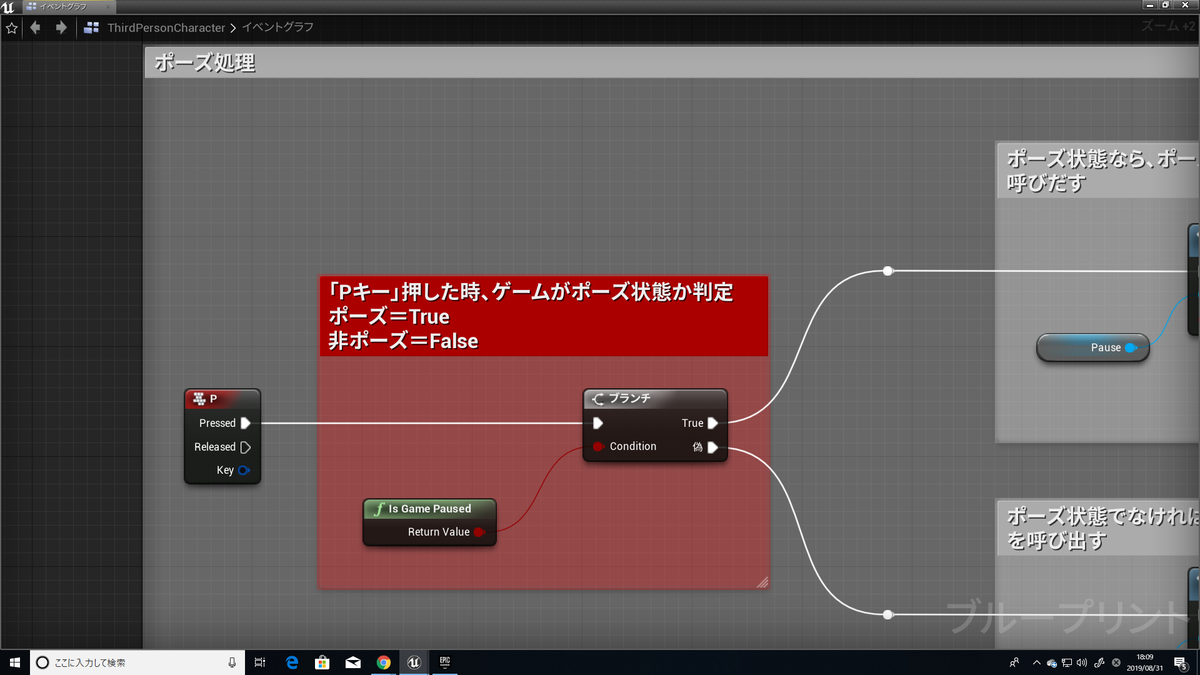The height and width of the screenshot is (675, 1200).
Task: Open Microsoft Edge from the taskbar
Action: pos(291,662)
